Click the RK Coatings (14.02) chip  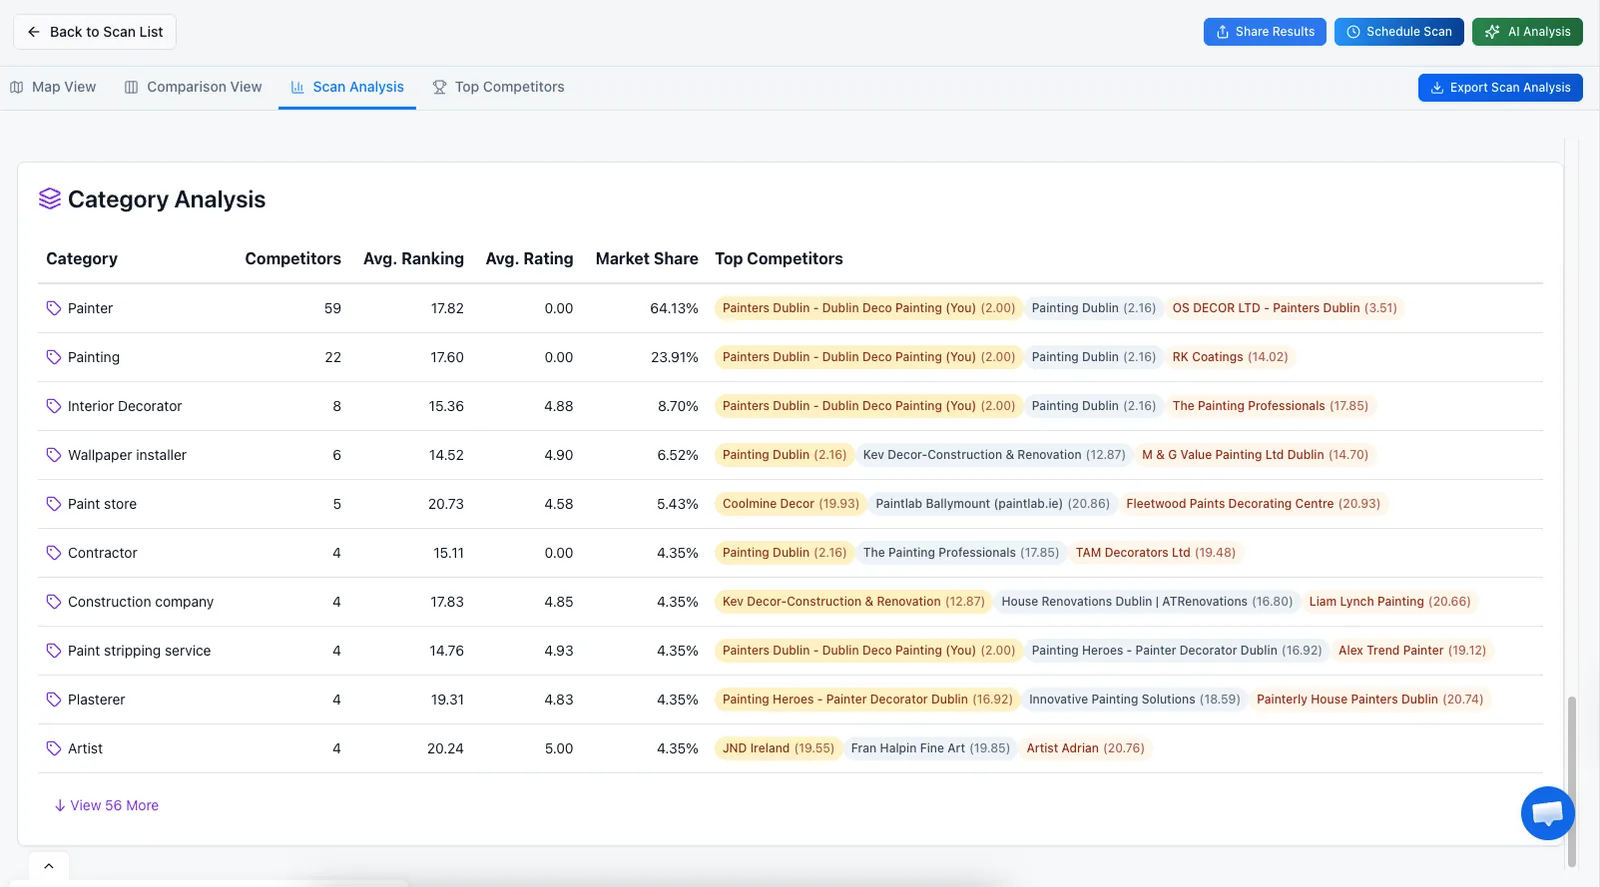pyautogui.click(x=1230, y=357)
